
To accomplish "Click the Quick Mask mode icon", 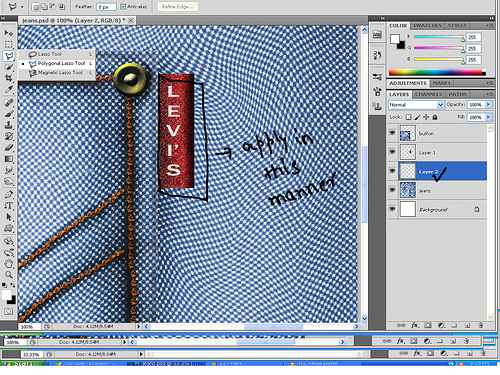I will coord(9,311).
